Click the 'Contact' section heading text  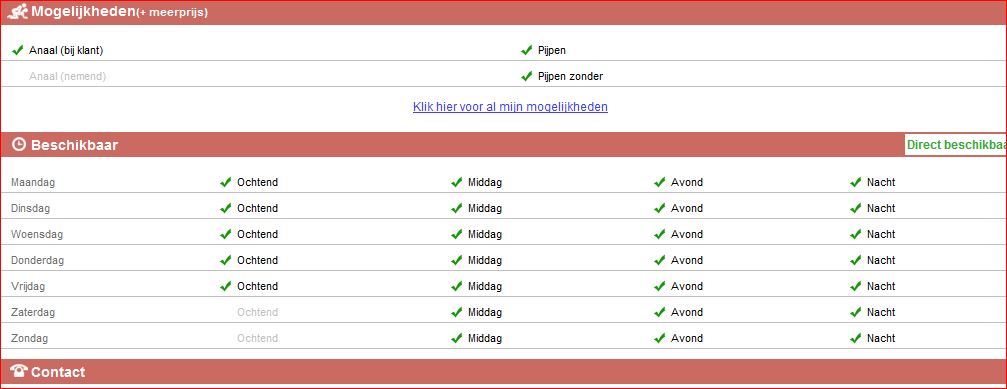point(58,372)
